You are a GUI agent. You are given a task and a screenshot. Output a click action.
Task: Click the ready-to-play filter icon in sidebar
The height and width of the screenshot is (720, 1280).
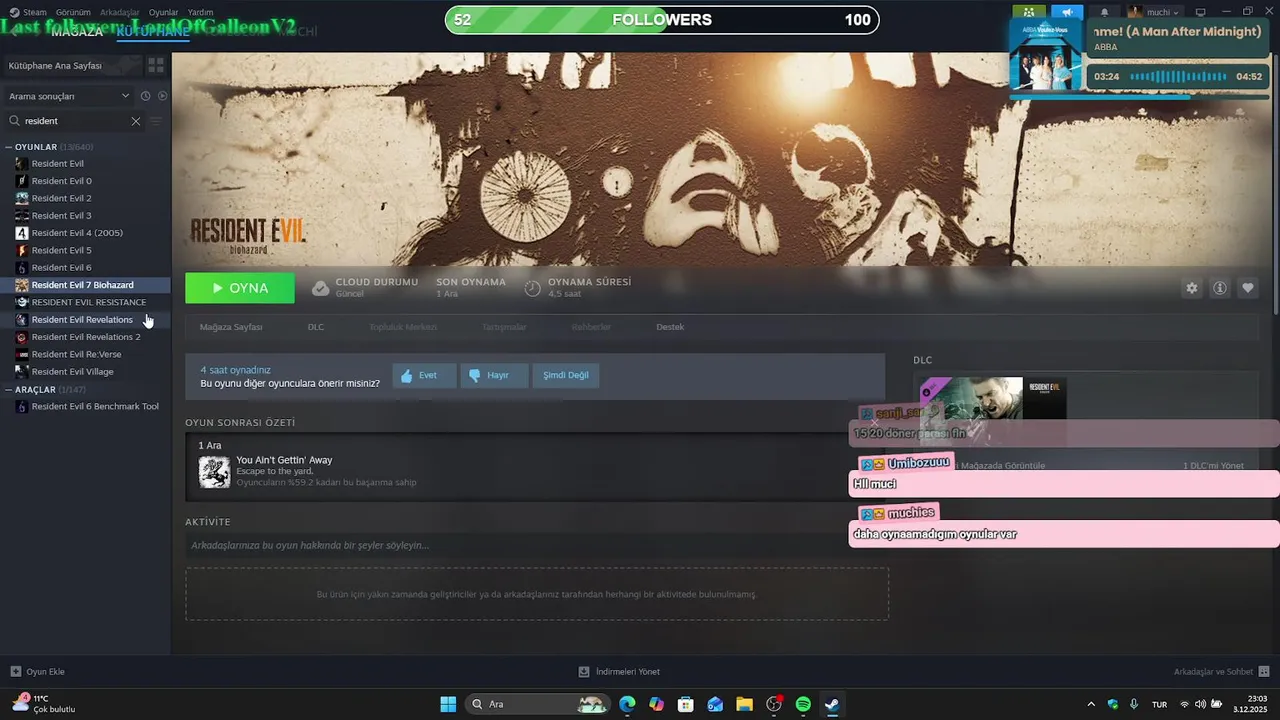click(162, 96)
